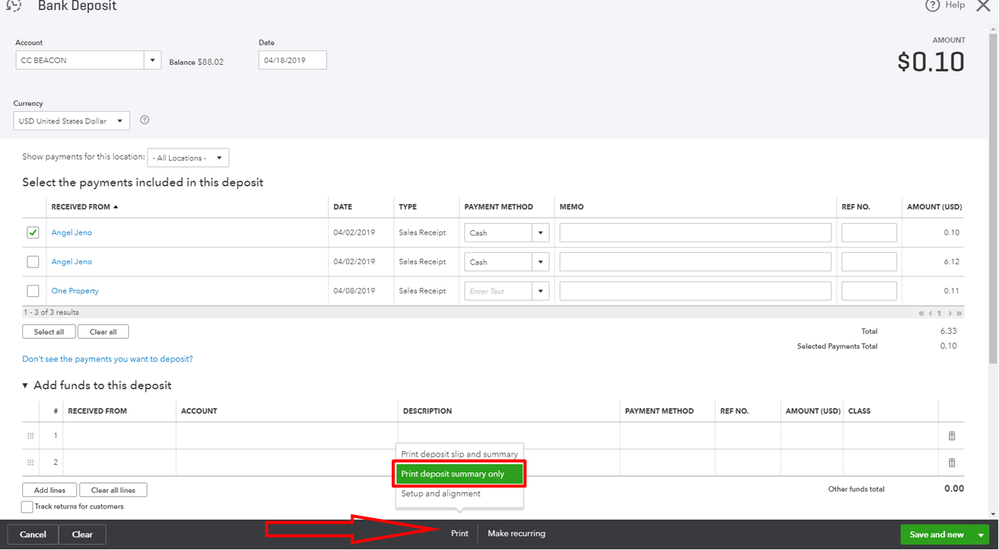Check the 6.12 Angel Jeno payment
The height and width of the screenshot is (550, 999).
point(32,262)
